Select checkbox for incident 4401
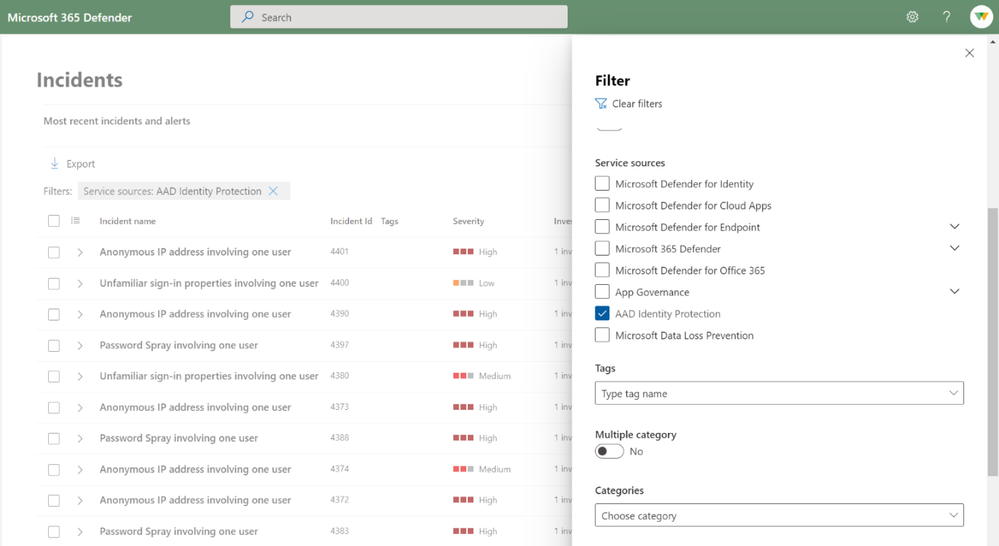The height and width of the screenshot is (546, 999). [x=54, y=252]
